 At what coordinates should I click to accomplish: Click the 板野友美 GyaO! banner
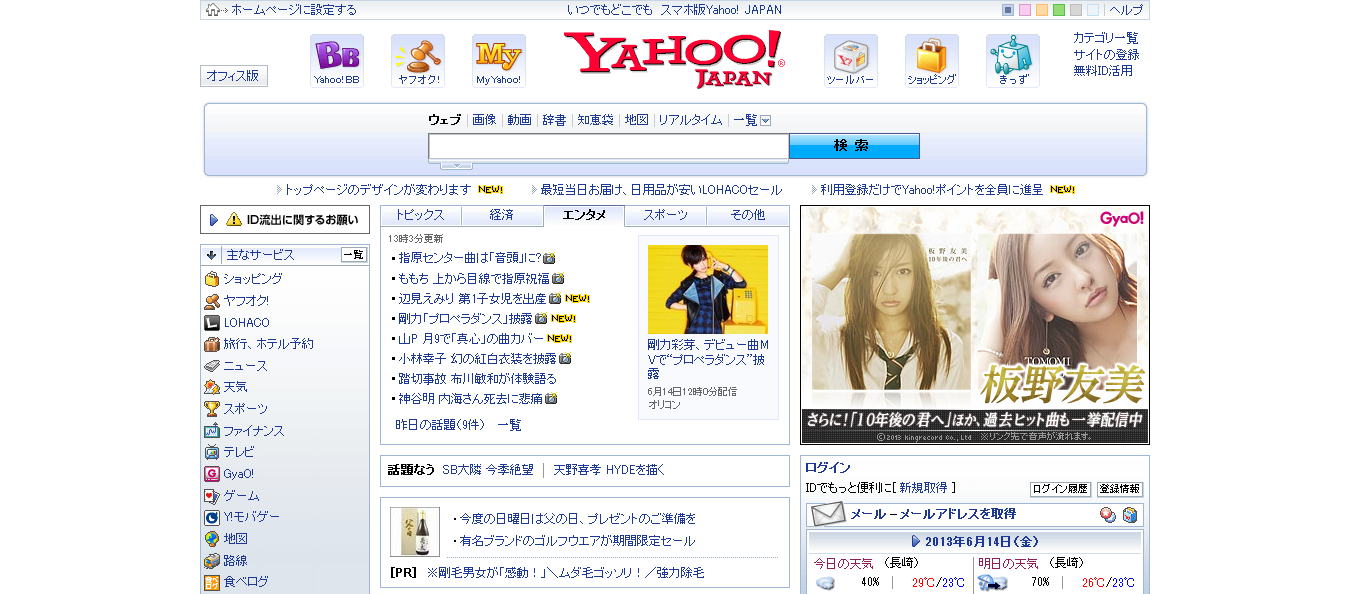click(x=975, y=325)
